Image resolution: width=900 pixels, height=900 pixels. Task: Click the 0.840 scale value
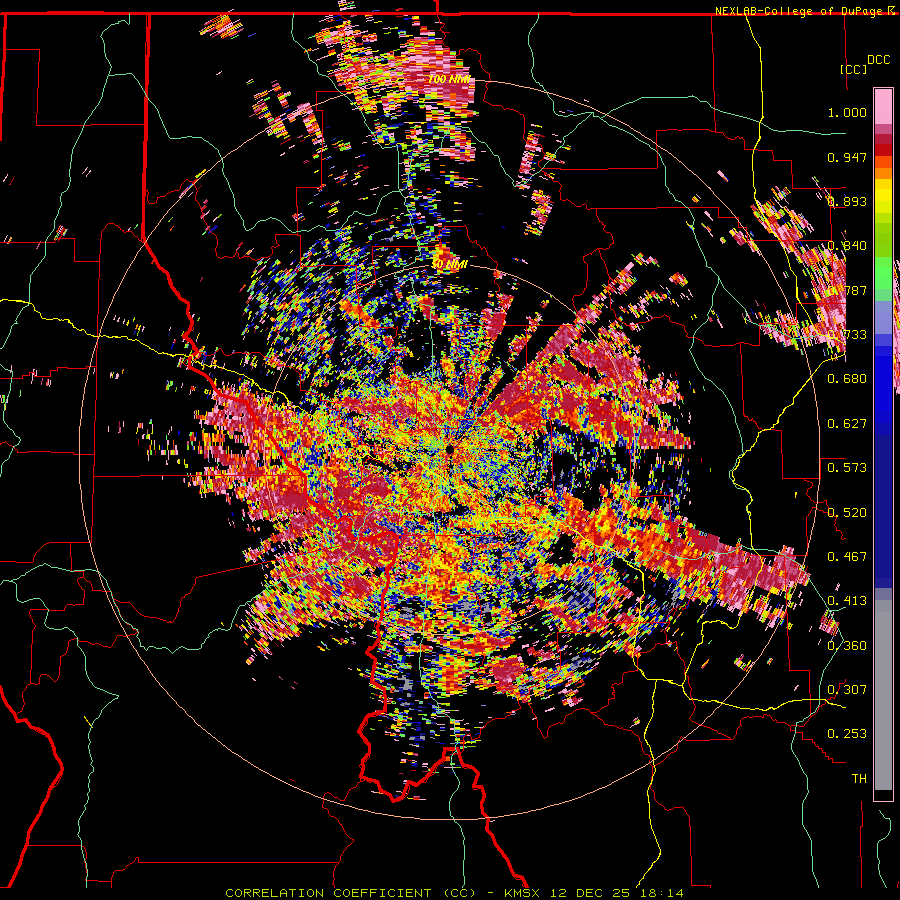point(847,246)
